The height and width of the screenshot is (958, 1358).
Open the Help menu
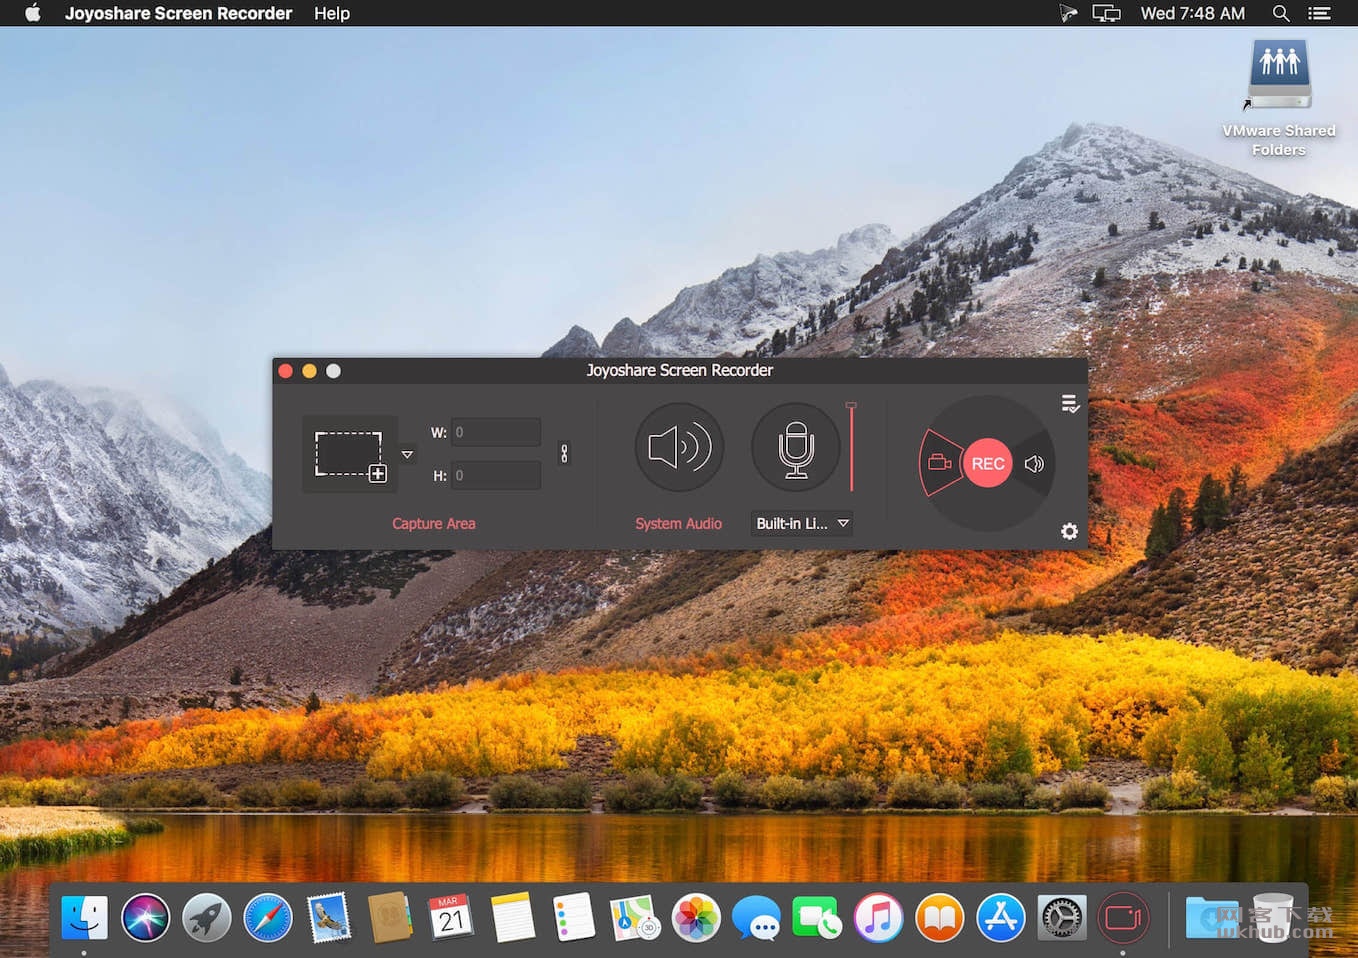coord(332,13)
